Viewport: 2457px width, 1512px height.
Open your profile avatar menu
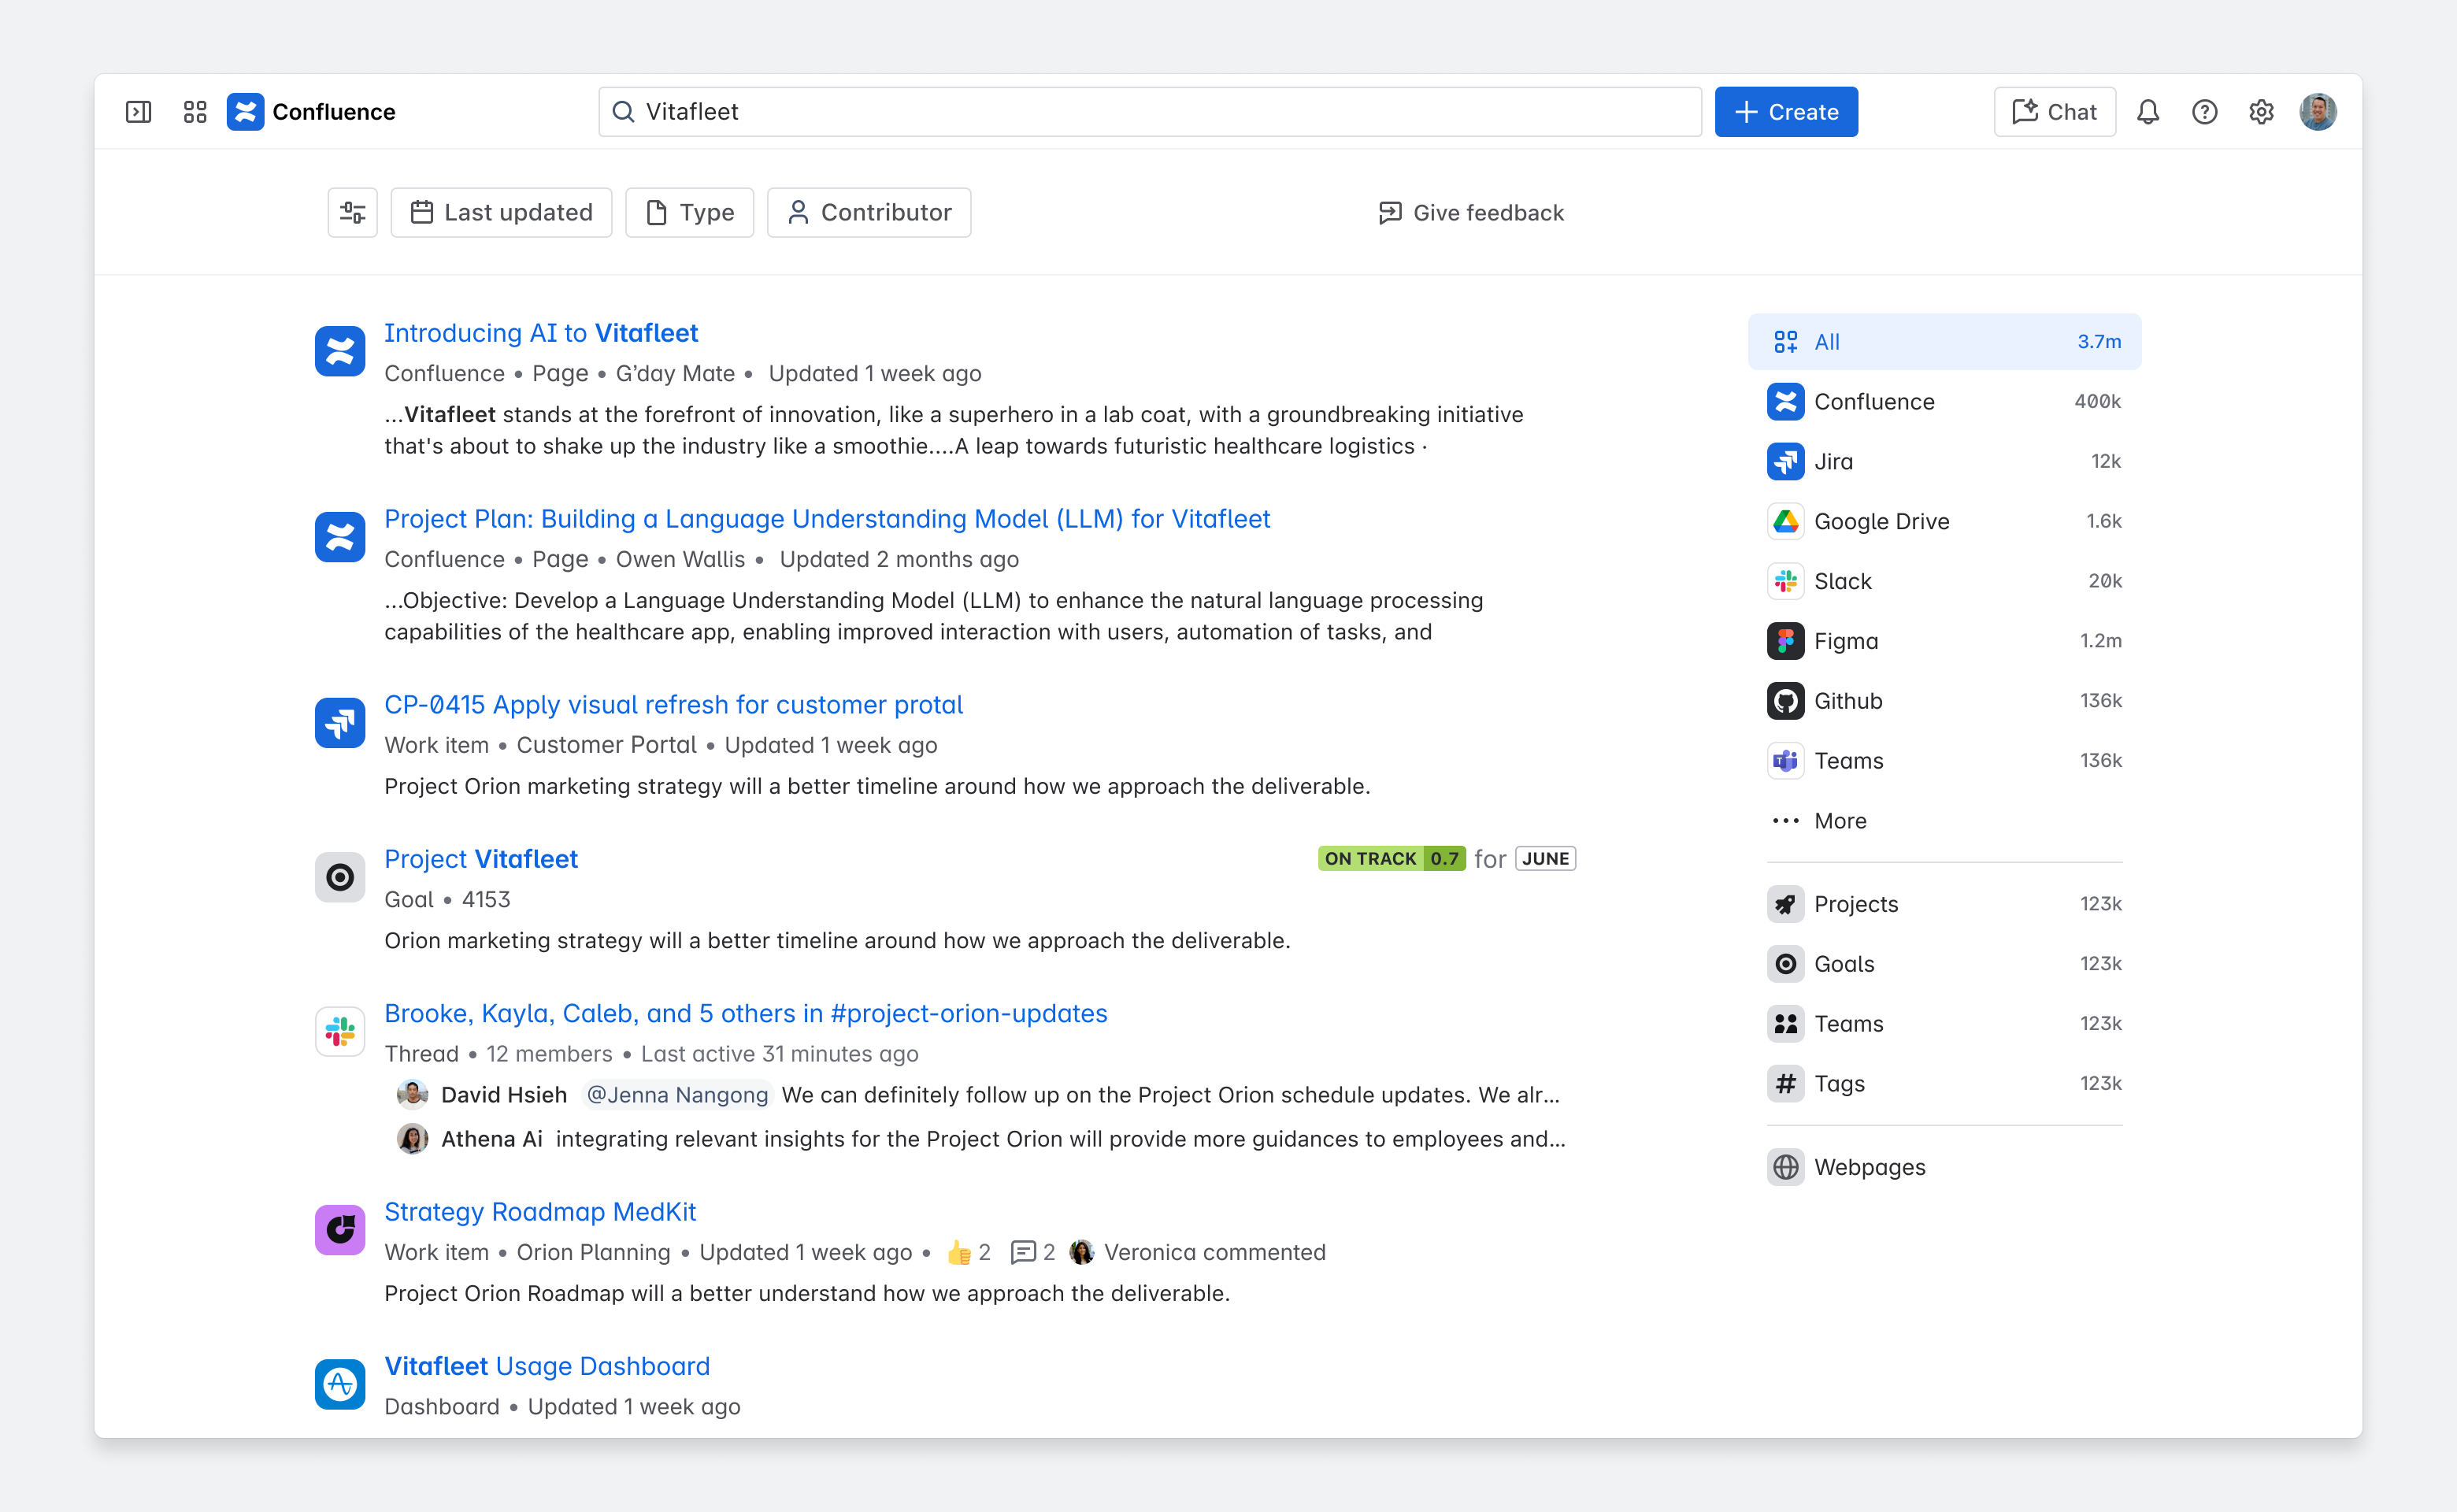click(x=2318, y=111)
